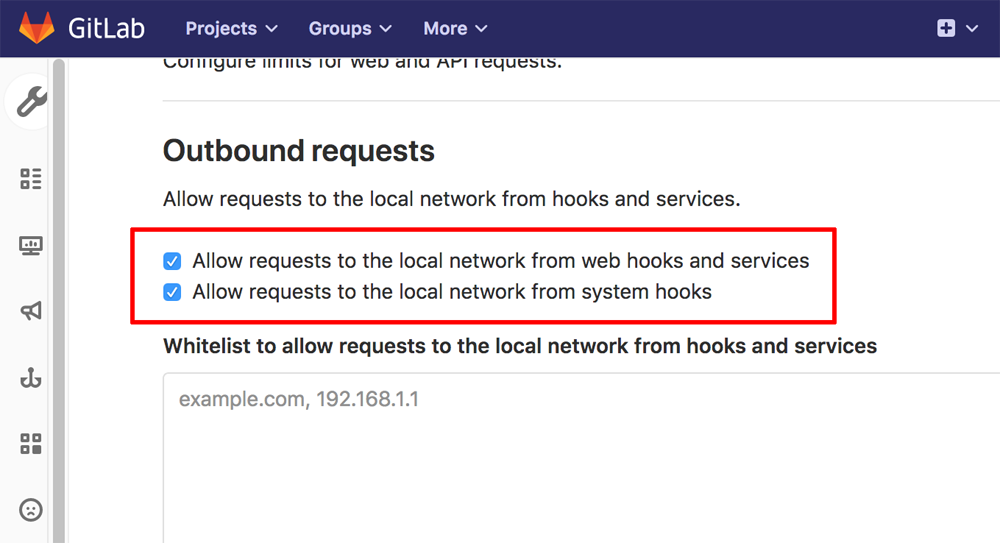Click the GitLab wordmark text link
This screenshot has width=1000, height=543.
pos(106,28)
